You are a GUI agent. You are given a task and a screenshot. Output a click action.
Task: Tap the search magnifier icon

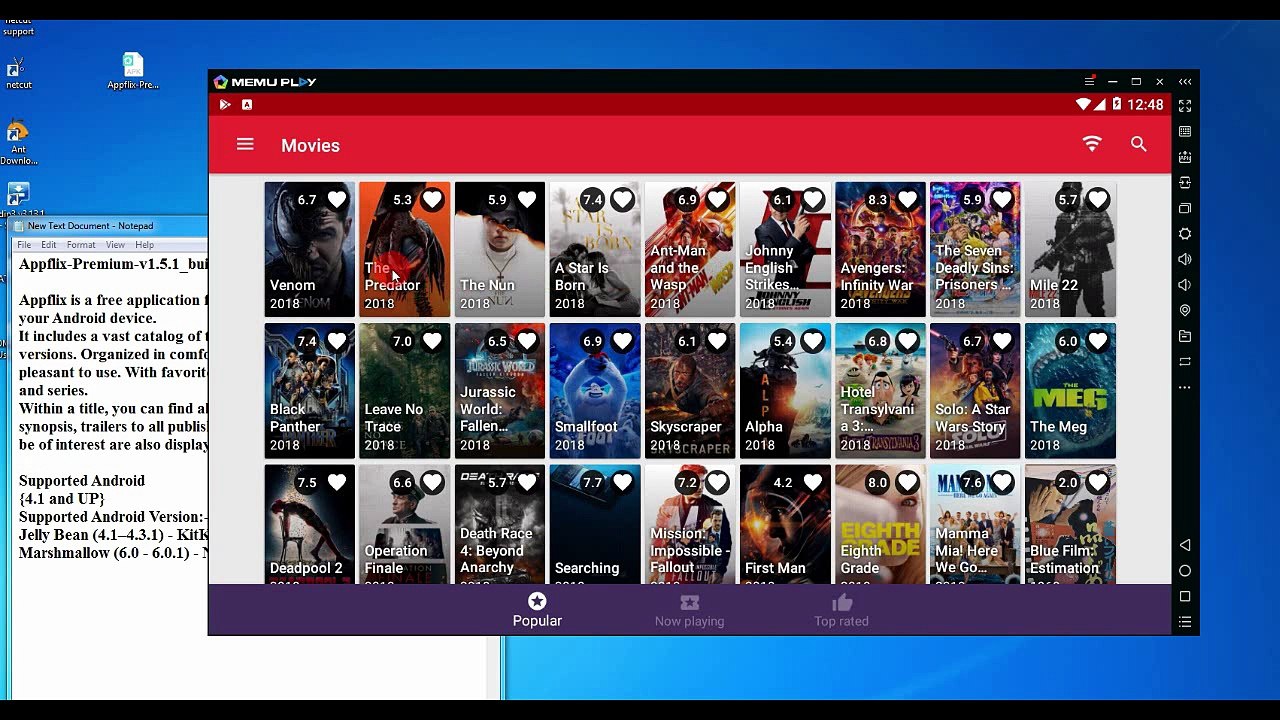click(x=1138, y=145)
